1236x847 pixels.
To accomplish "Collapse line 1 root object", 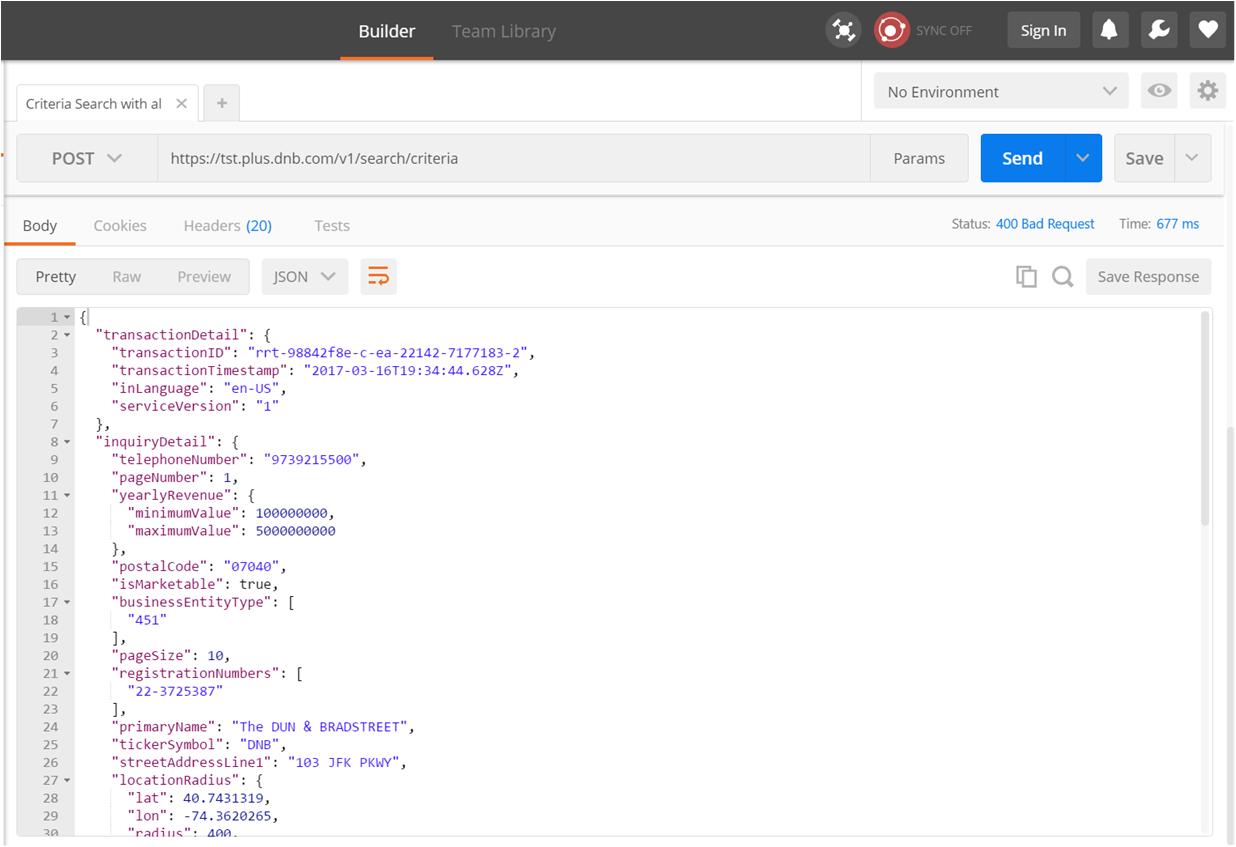I will [67, 317].
